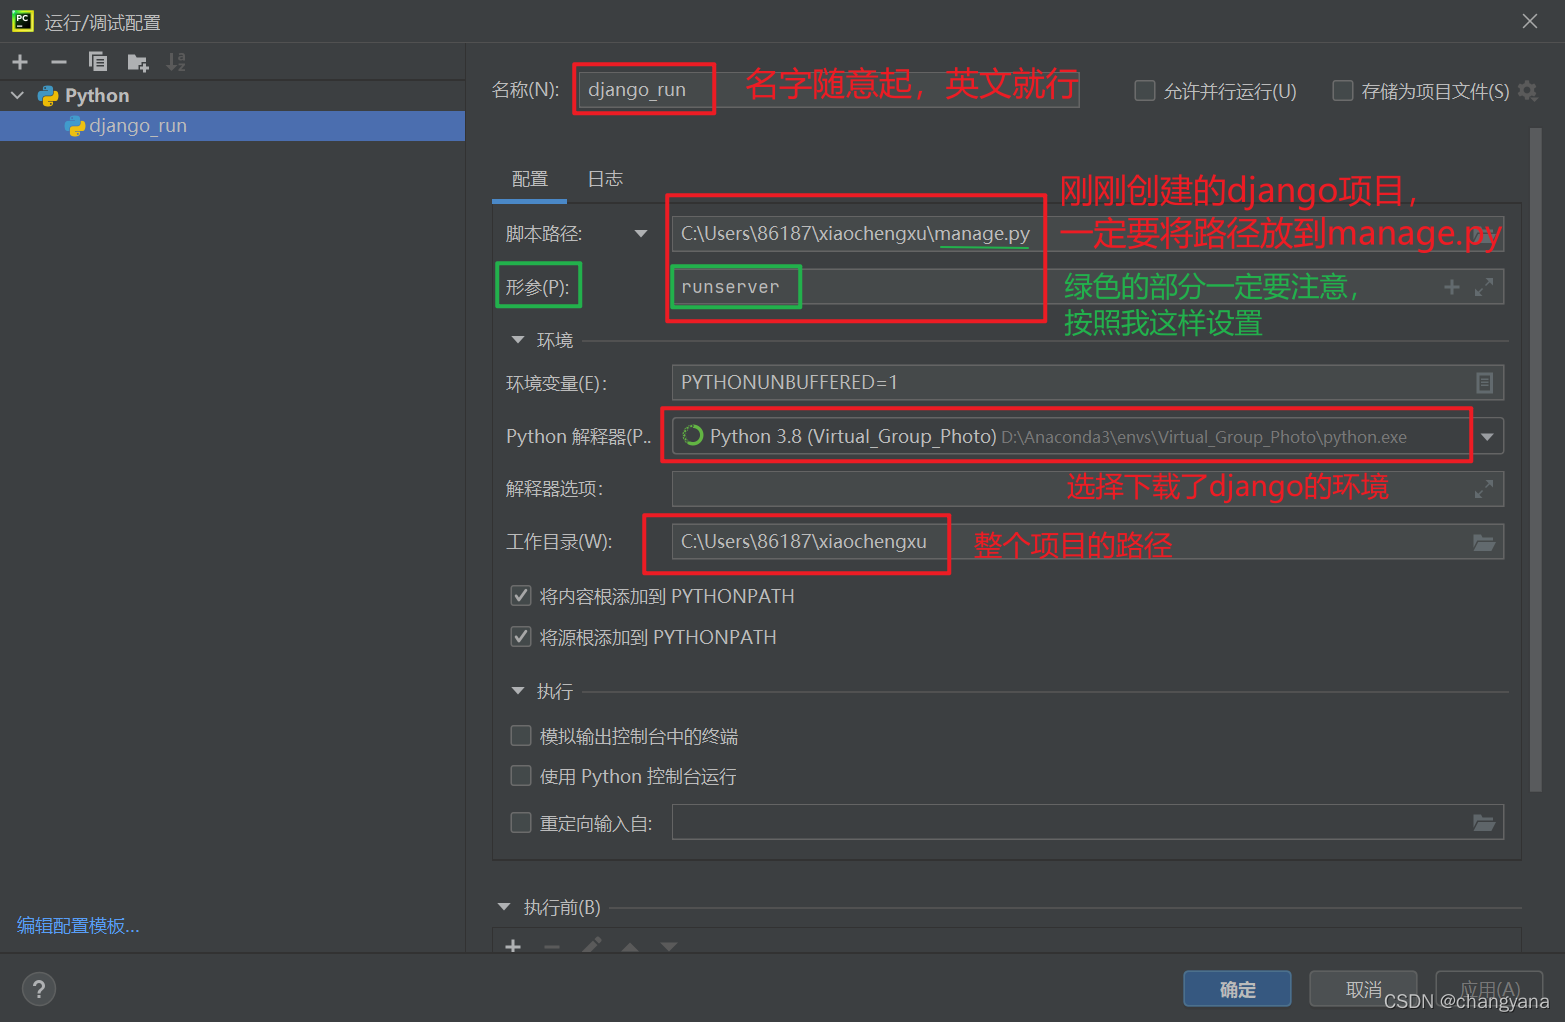The image size is (1565, 1022).
Task: Add a before-launch task
Action: tap(513, 946)
